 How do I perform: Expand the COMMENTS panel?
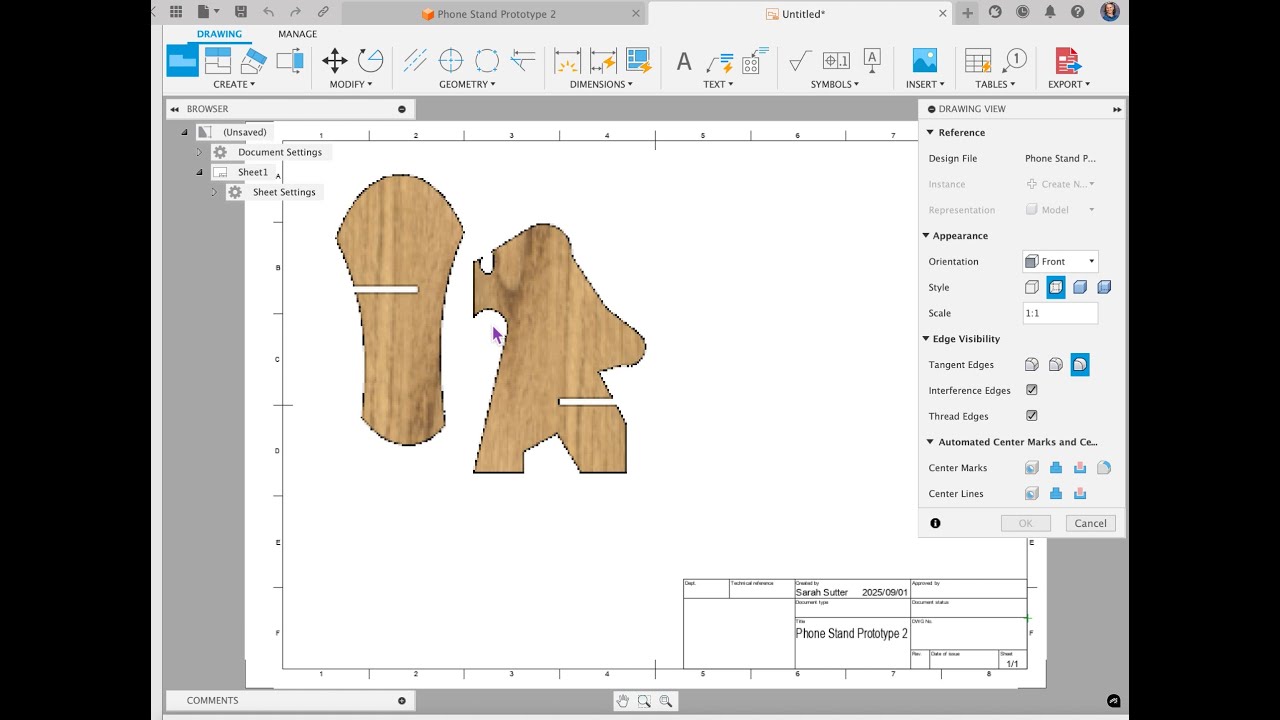(402, 701)
